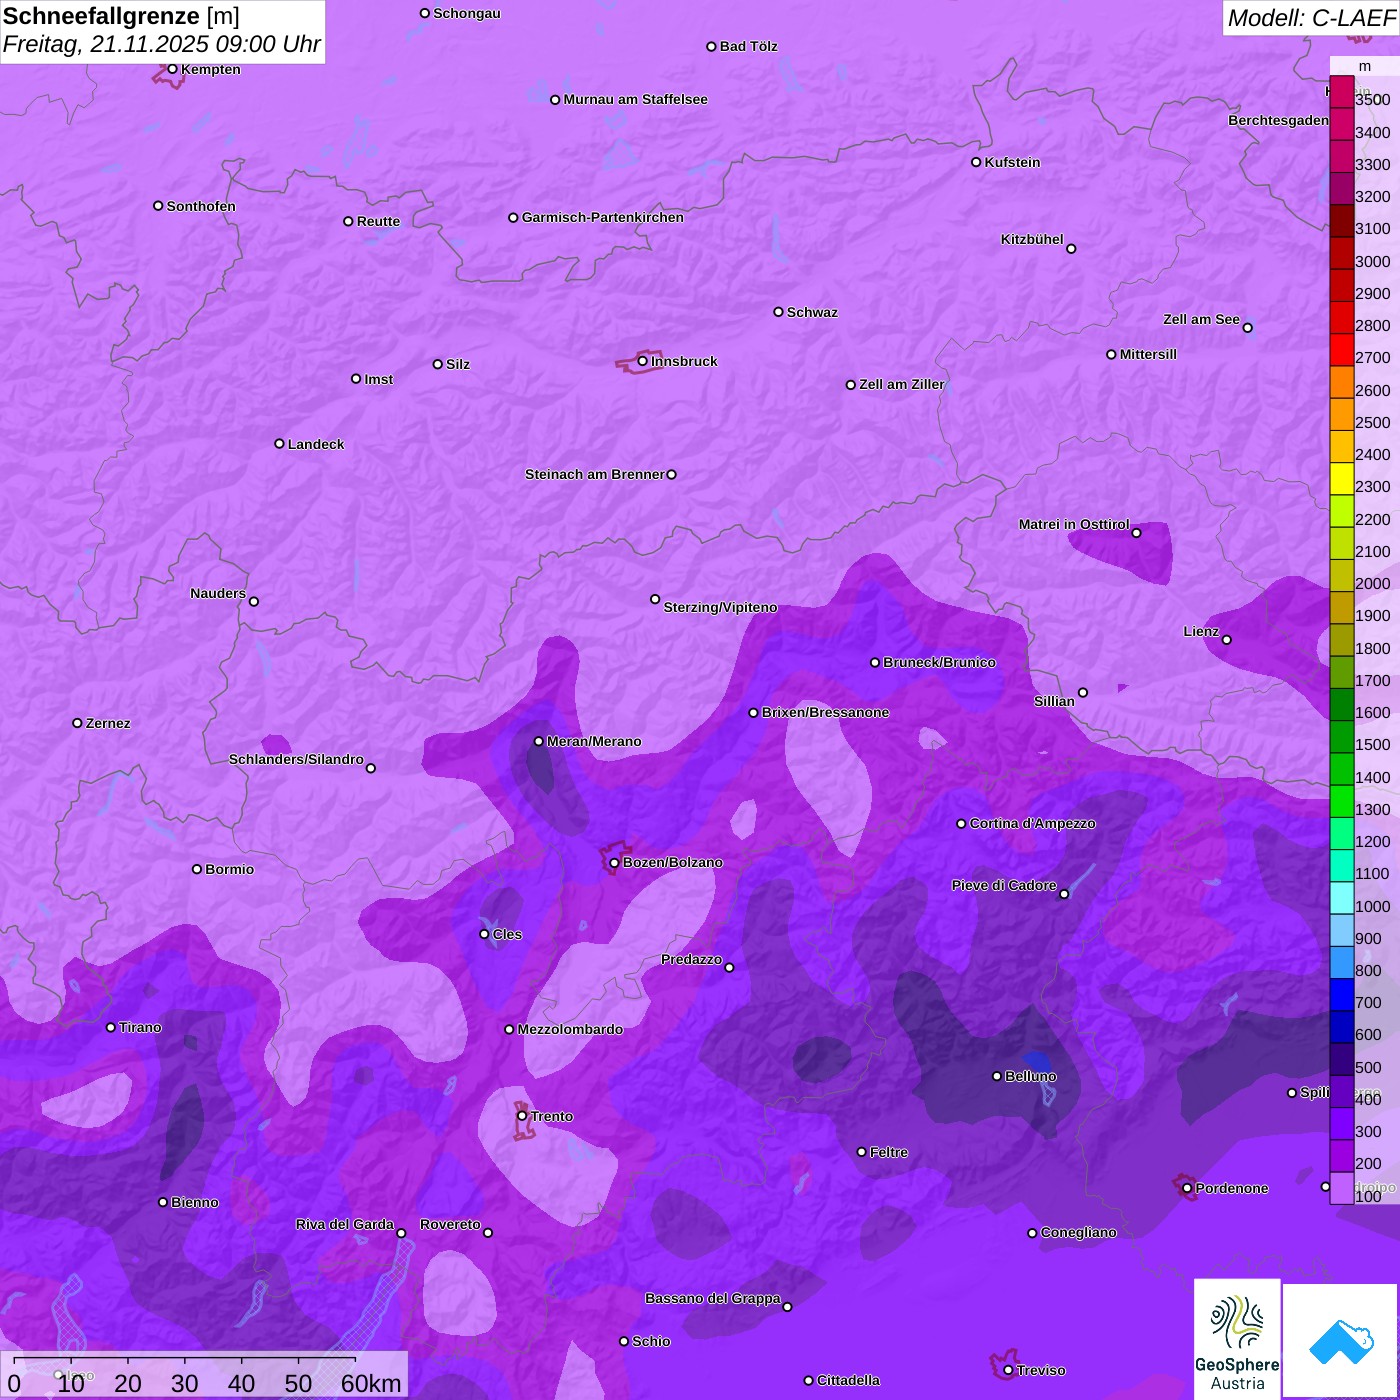The width and height of the screenshot is (1400, 1400).
Task: Click the Schio city marker dot
Action: tap(624, 1341)
